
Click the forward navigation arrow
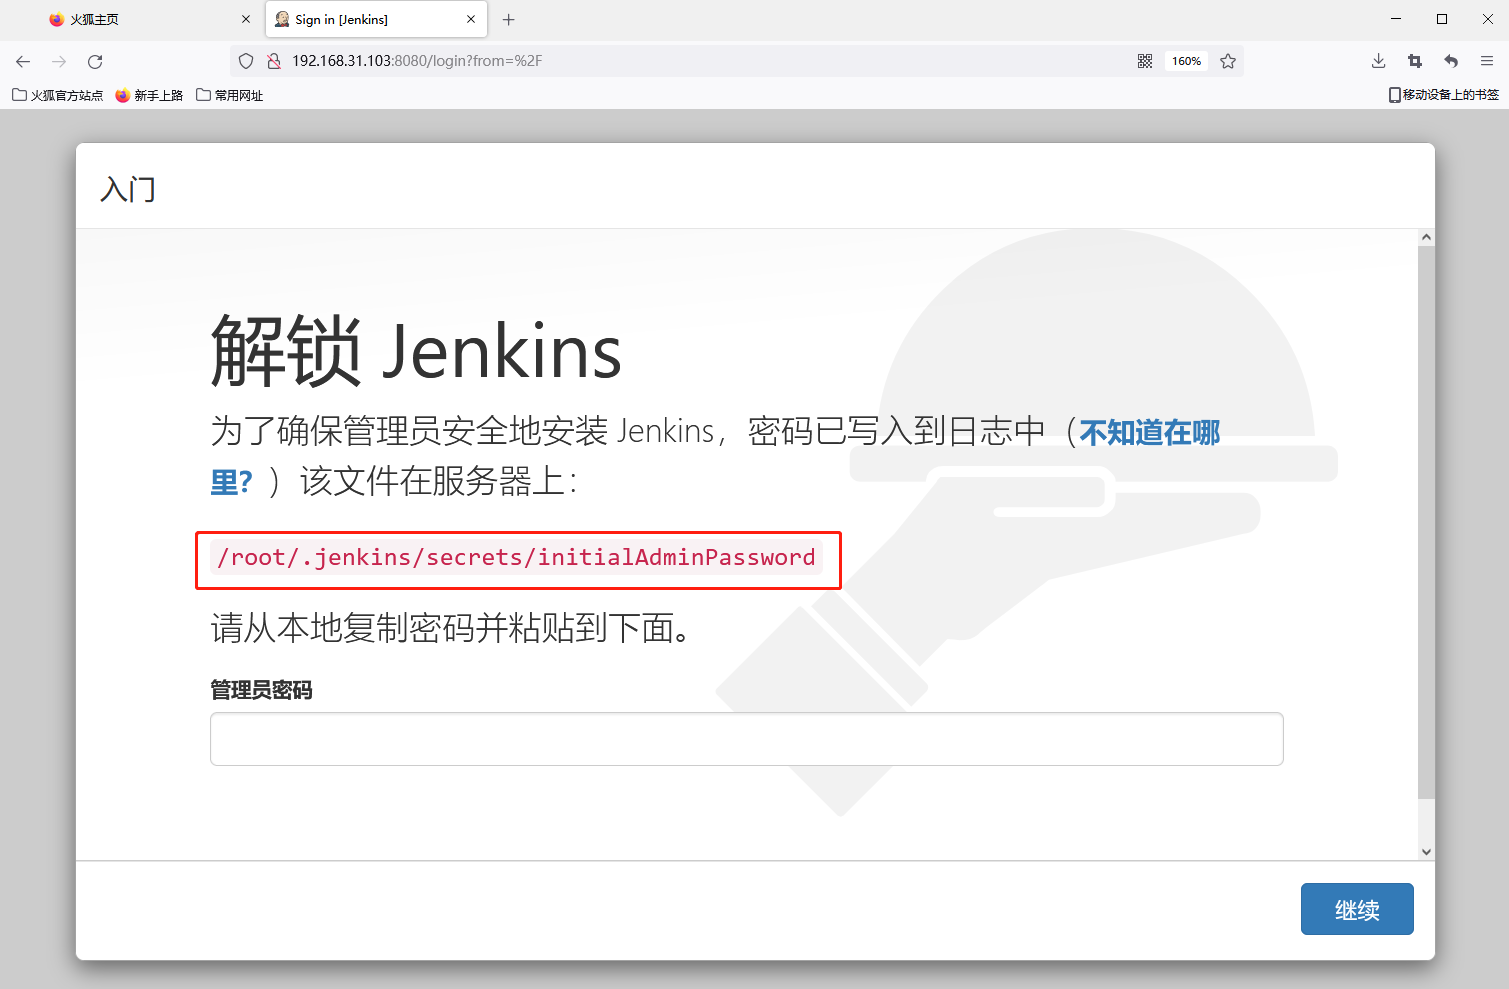[x=59, y=61]
